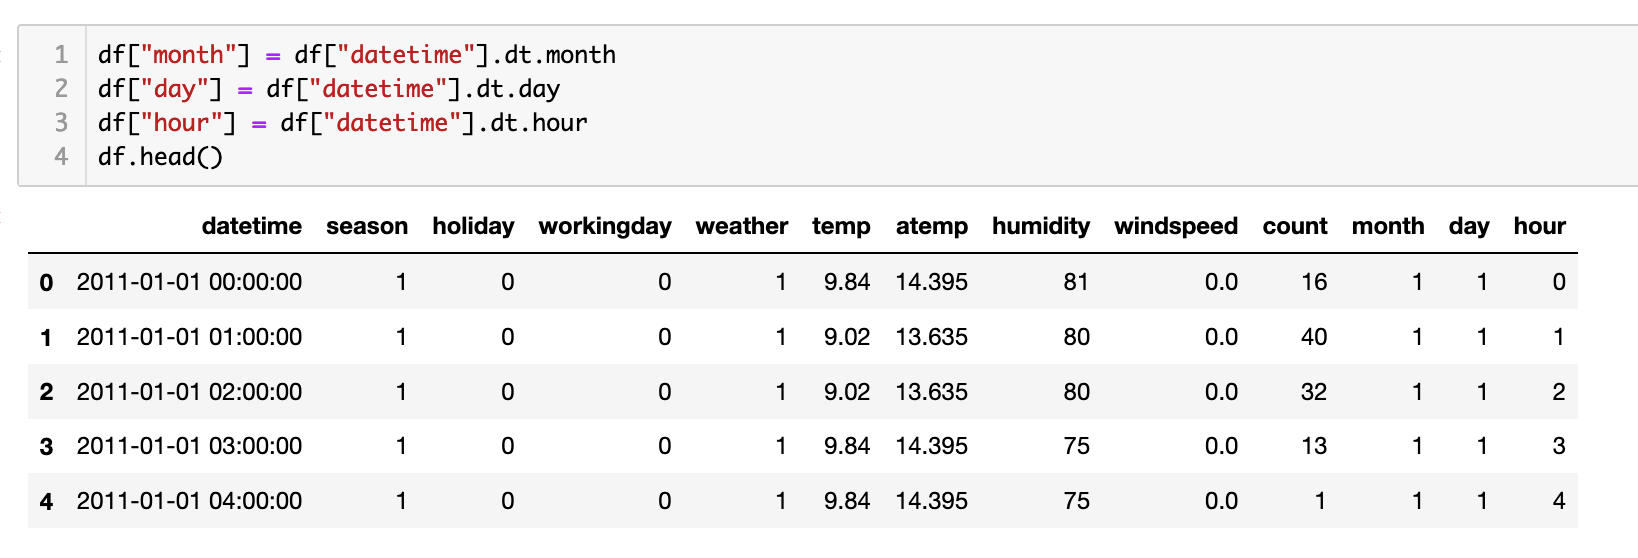The height and width of the screenshot is (558, 1638).
Task: Click the count column header
Action: [x=1294, y=226]
